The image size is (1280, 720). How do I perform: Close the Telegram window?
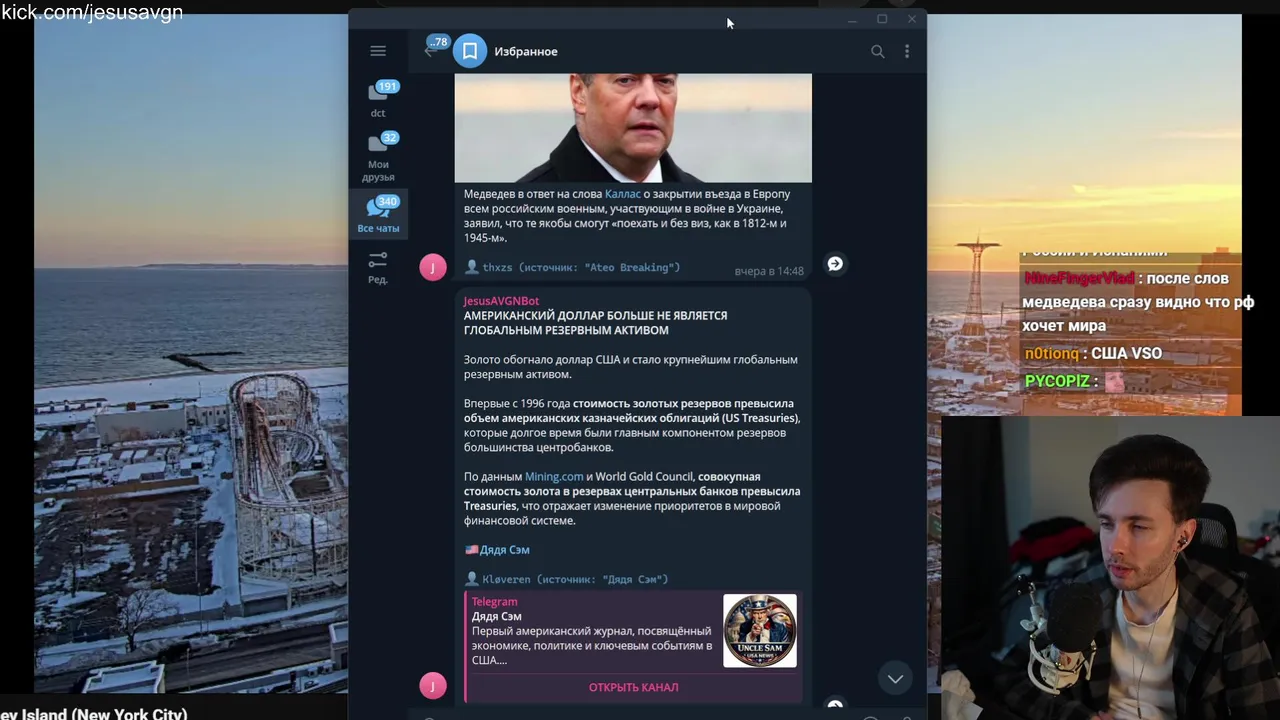912,19
